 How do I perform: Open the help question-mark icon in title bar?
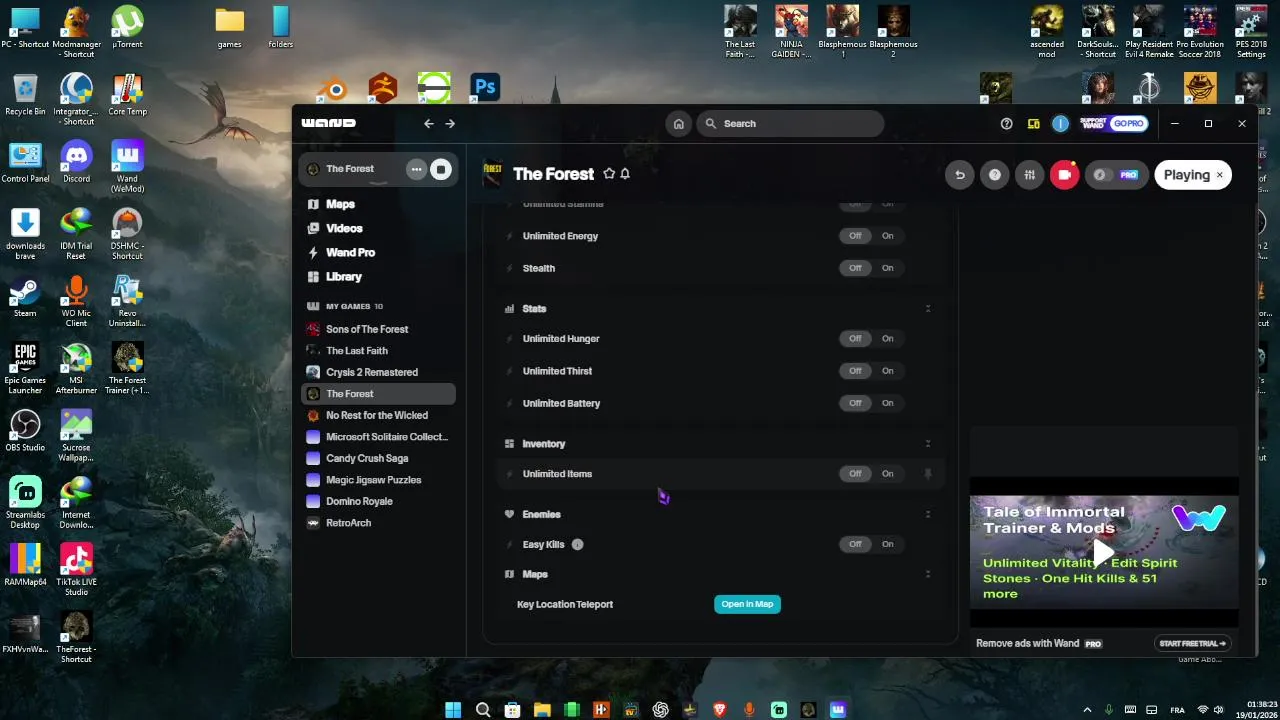pos(1007,124)
